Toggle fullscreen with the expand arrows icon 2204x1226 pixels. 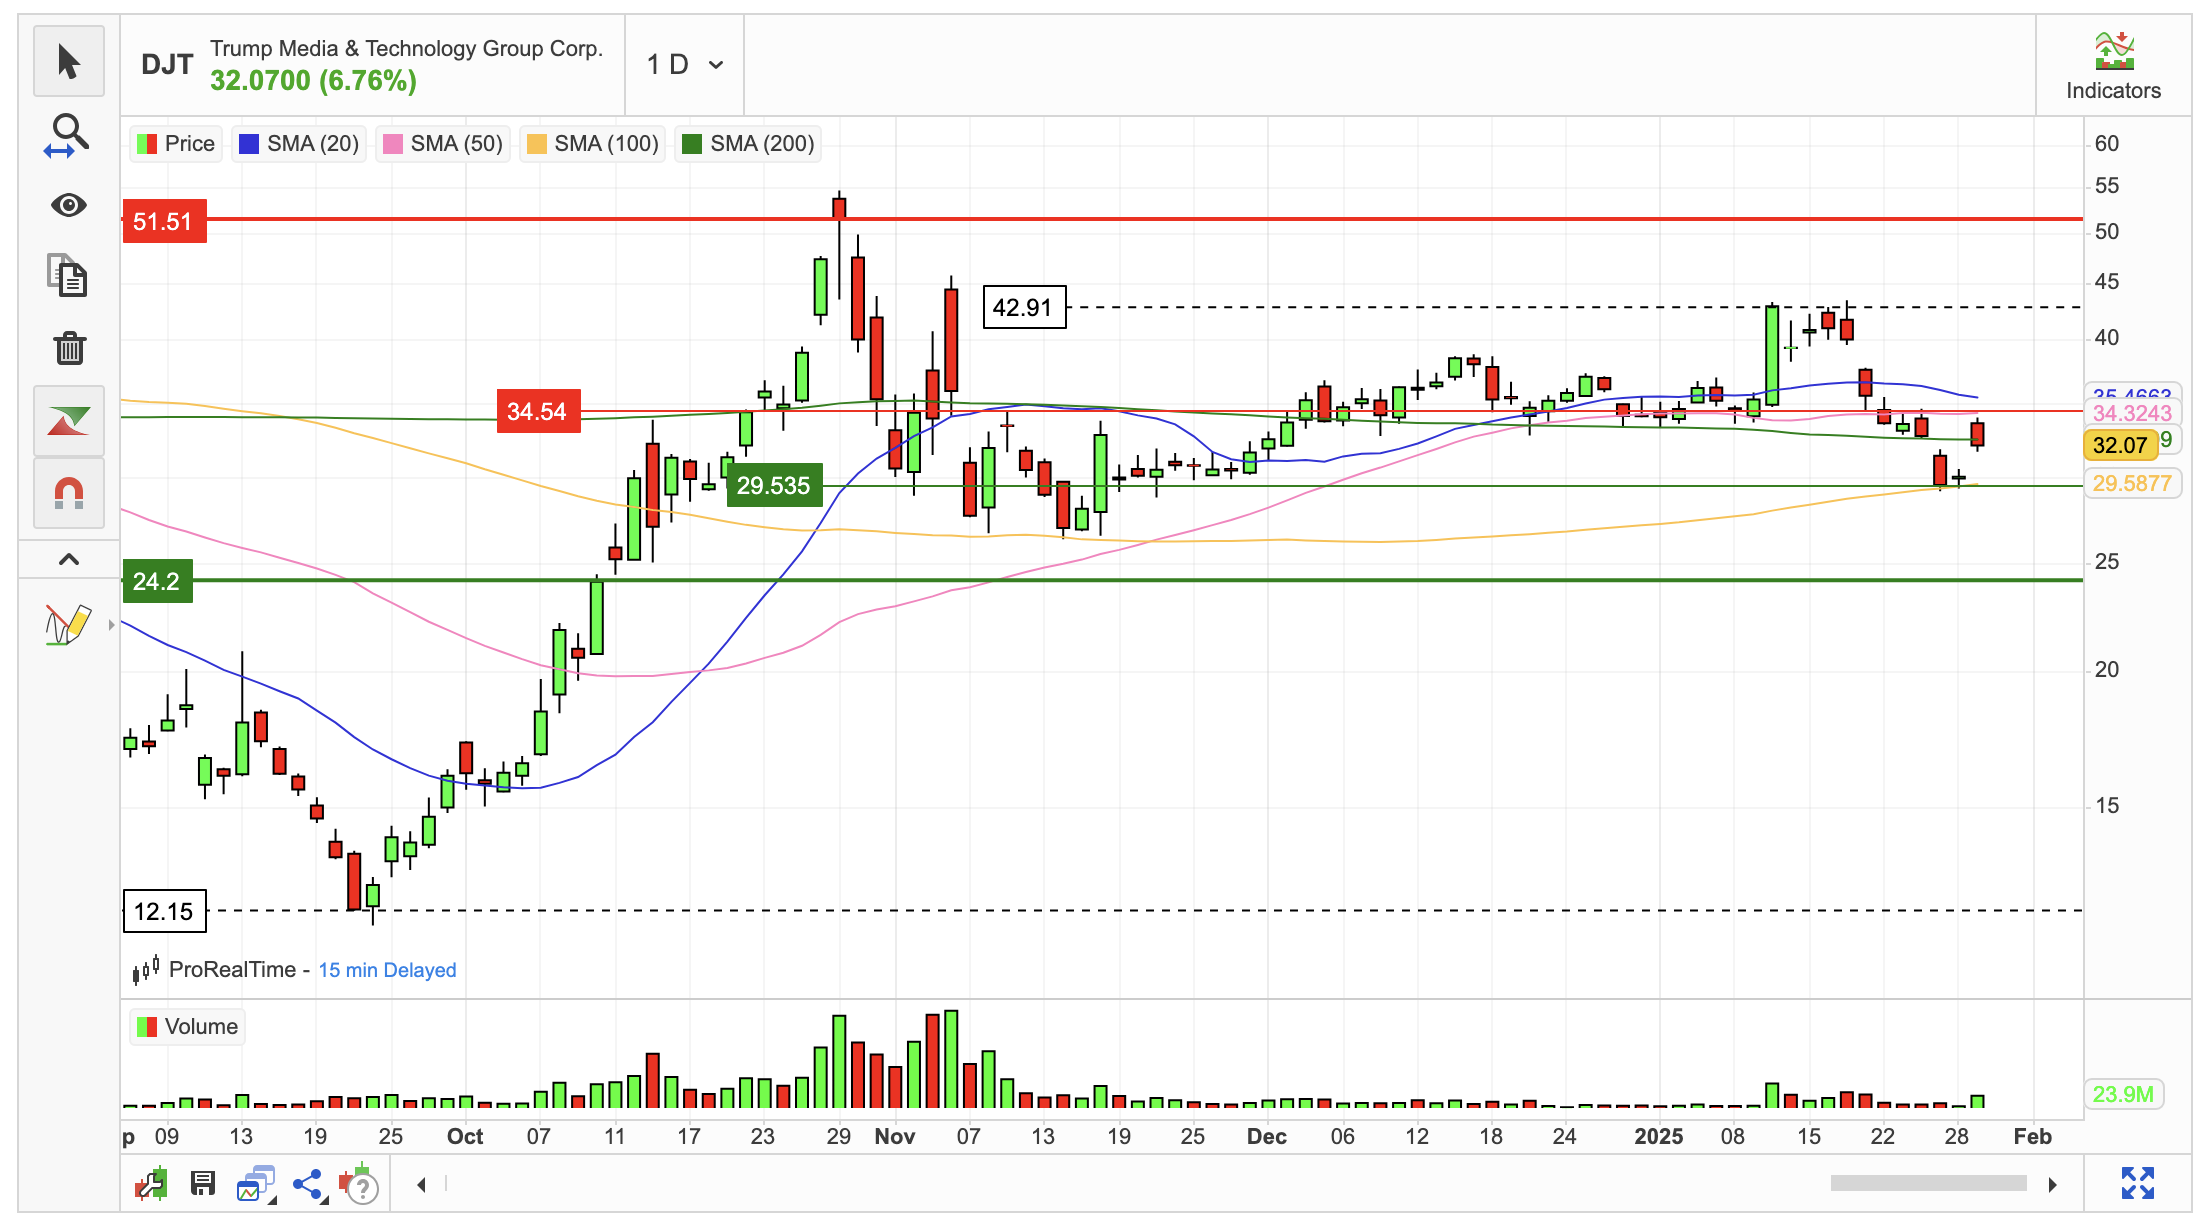[2138, 1183]
